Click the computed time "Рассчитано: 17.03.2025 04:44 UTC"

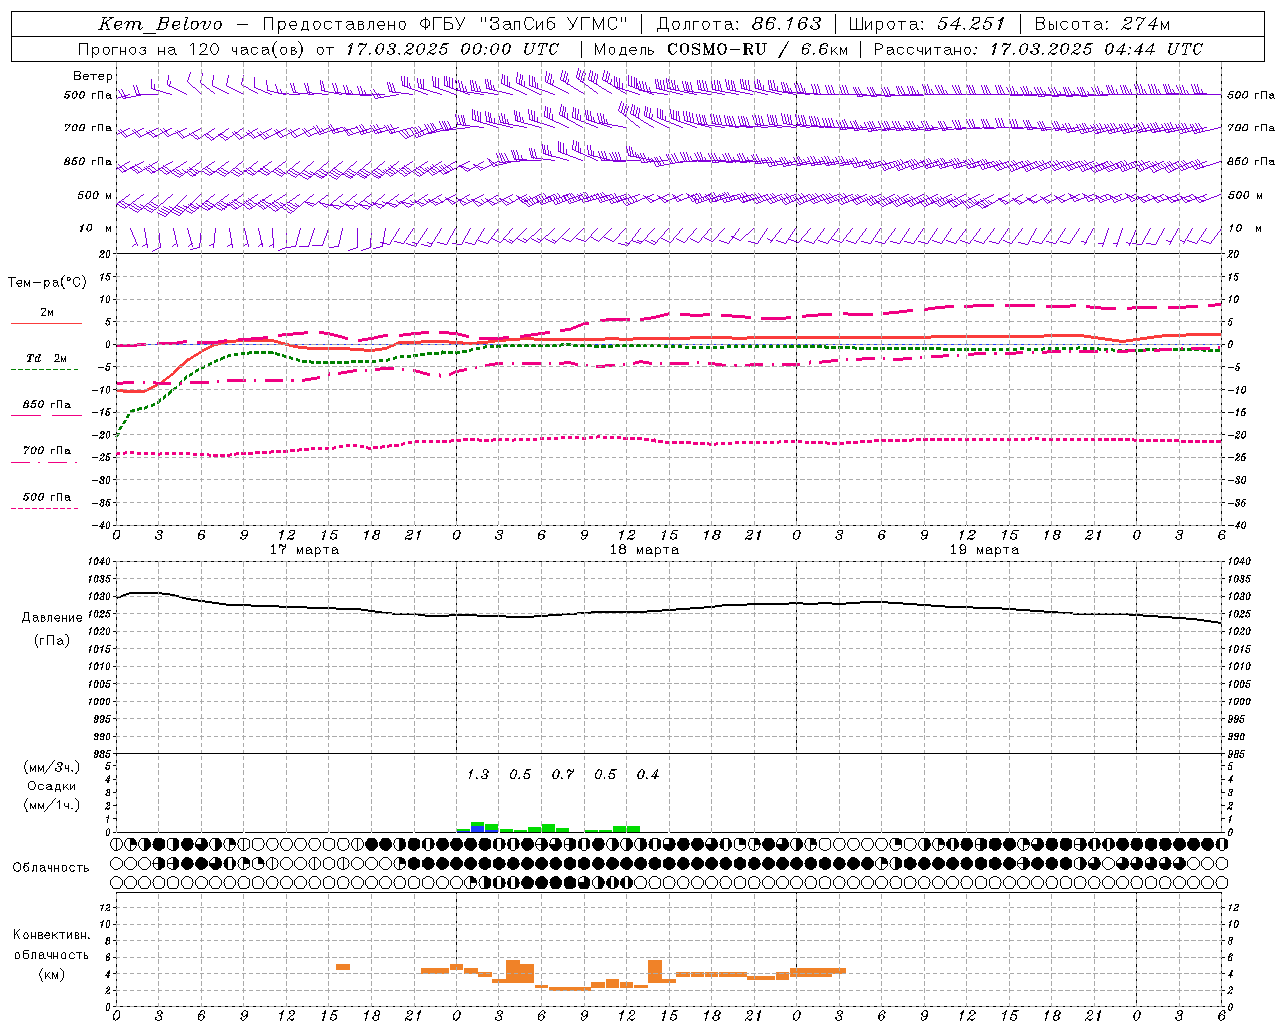pos(1038,49)
